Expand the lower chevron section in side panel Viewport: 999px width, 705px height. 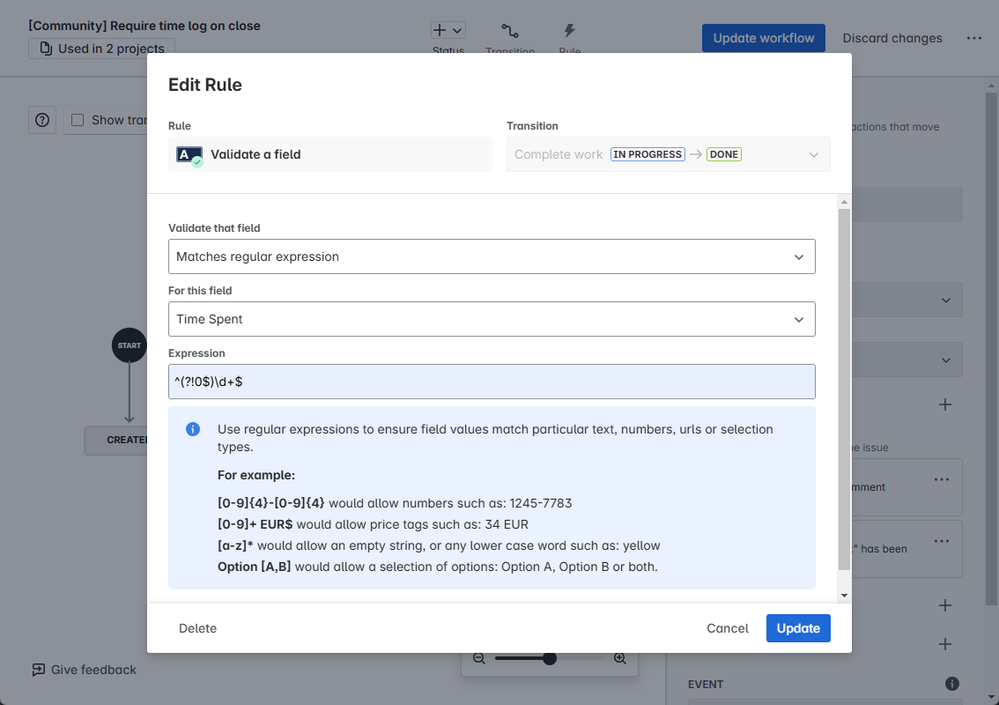(946, 360)
